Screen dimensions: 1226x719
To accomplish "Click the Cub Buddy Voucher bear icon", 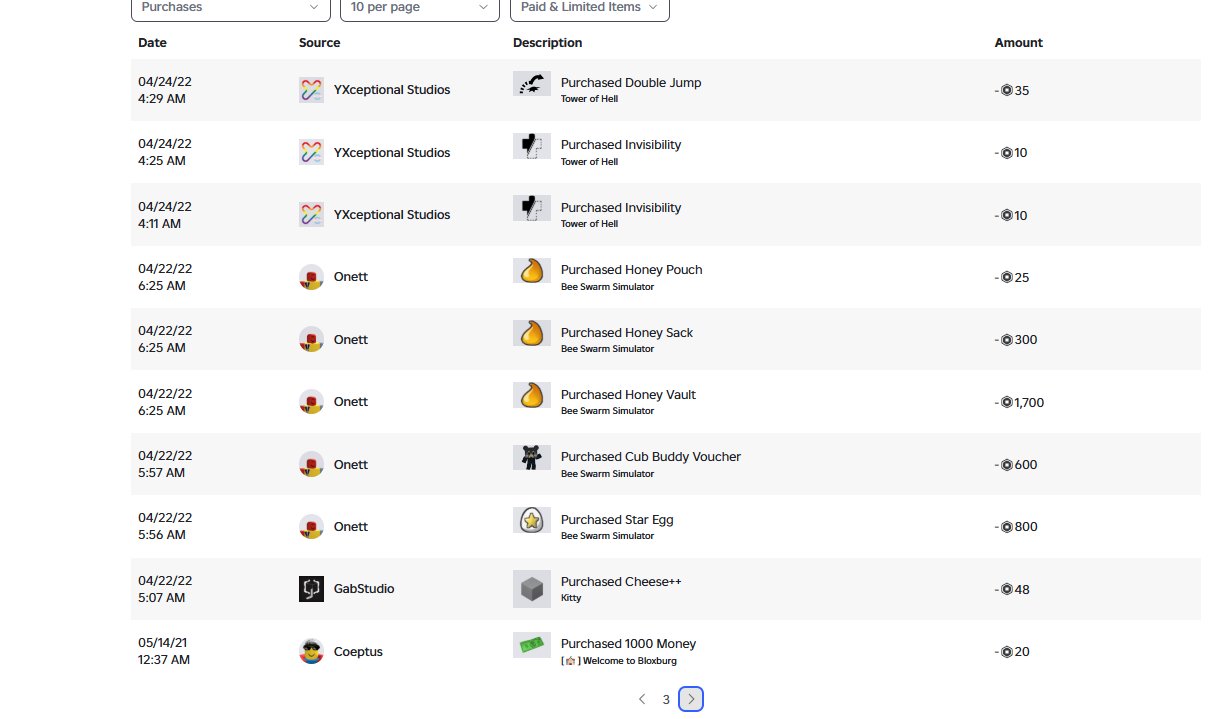I will coord(532,458).
